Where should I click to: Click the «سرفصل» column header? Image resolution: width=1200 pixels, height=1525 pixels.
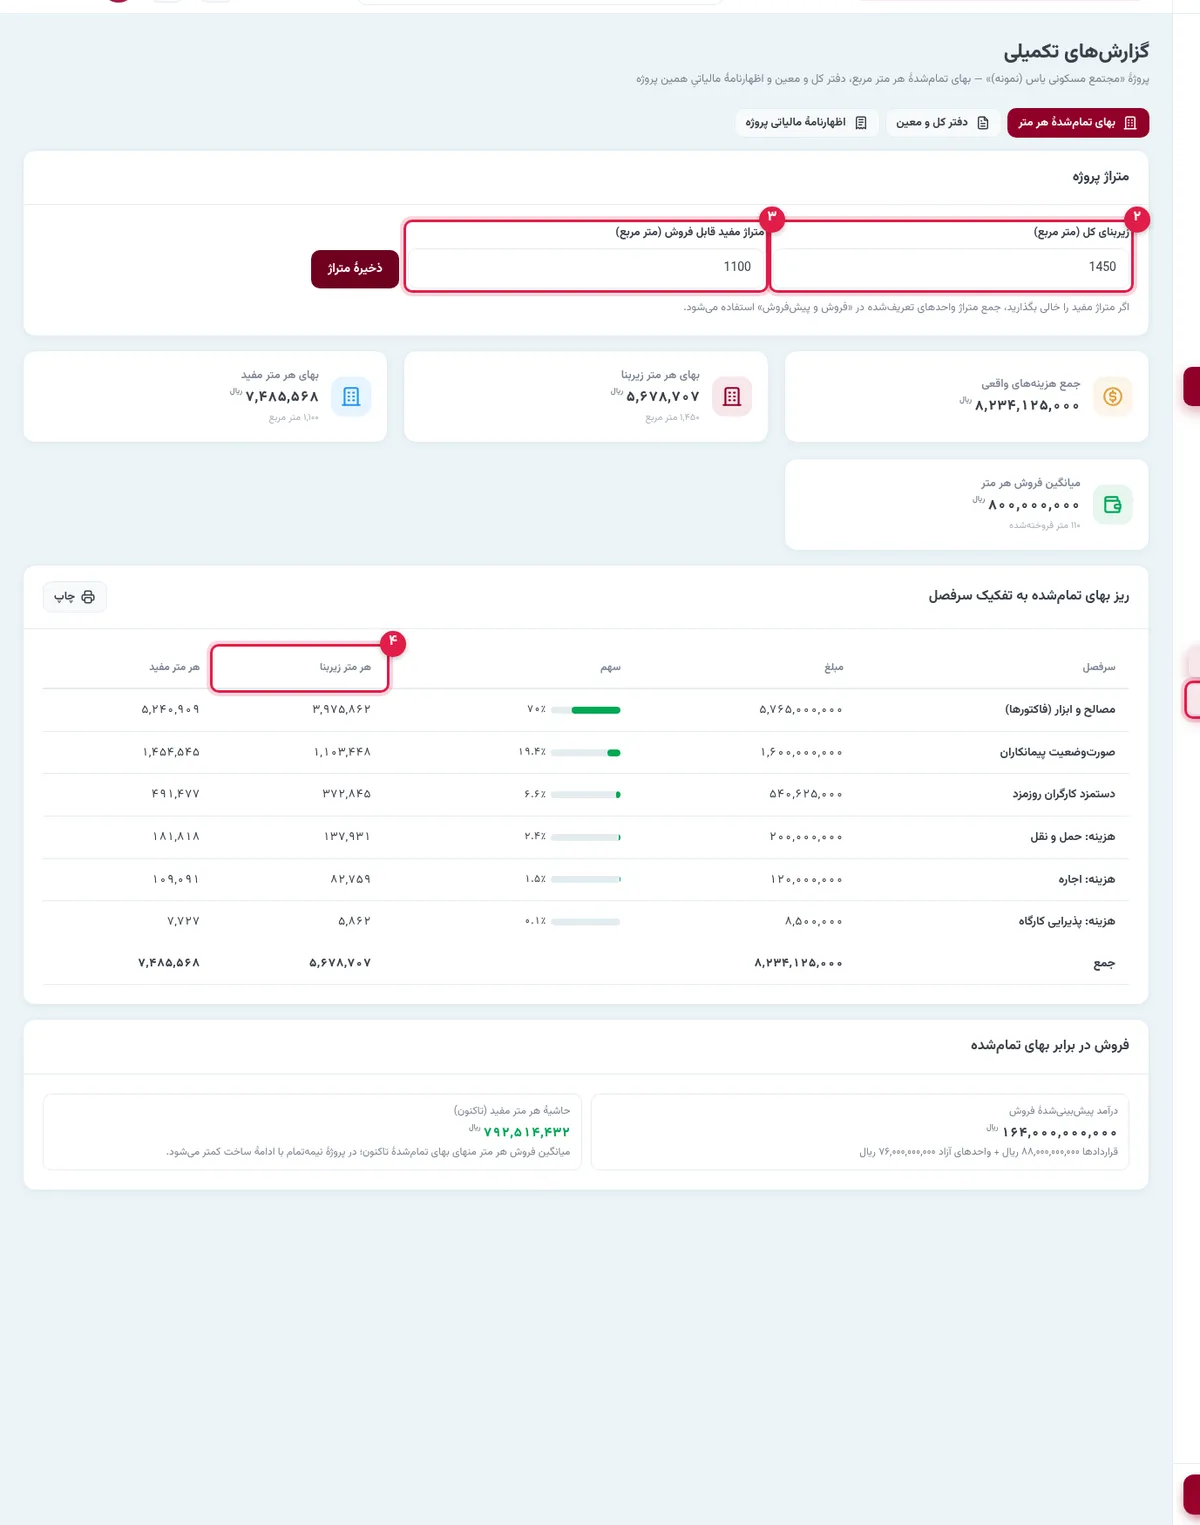click(1099, 667)
